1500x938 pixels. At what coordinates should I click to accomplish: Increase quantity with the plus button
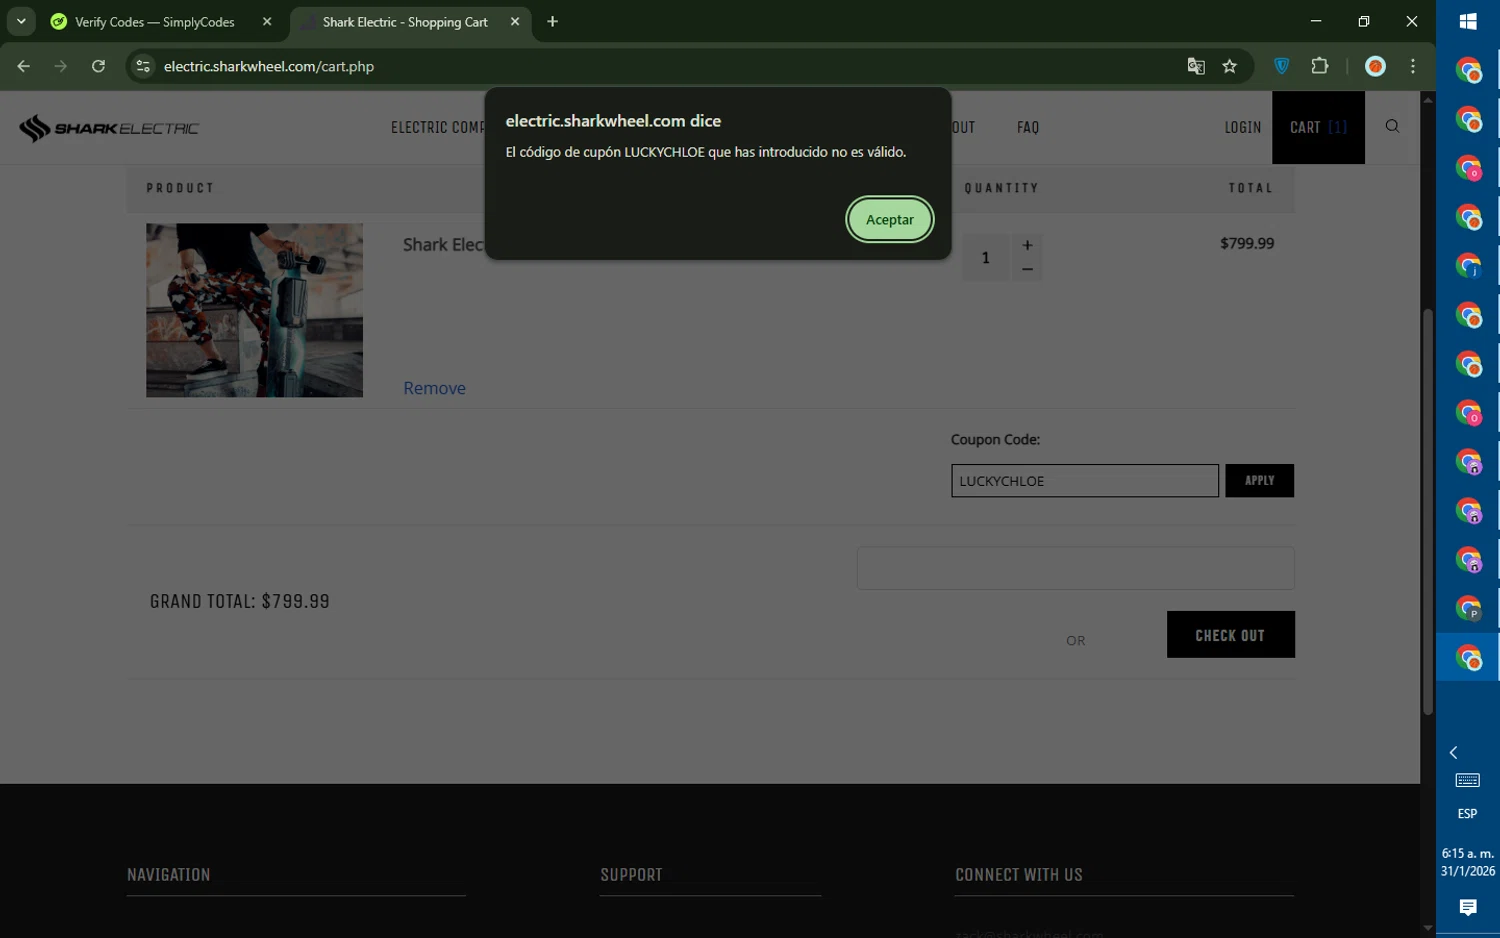tap(1027, 245)
